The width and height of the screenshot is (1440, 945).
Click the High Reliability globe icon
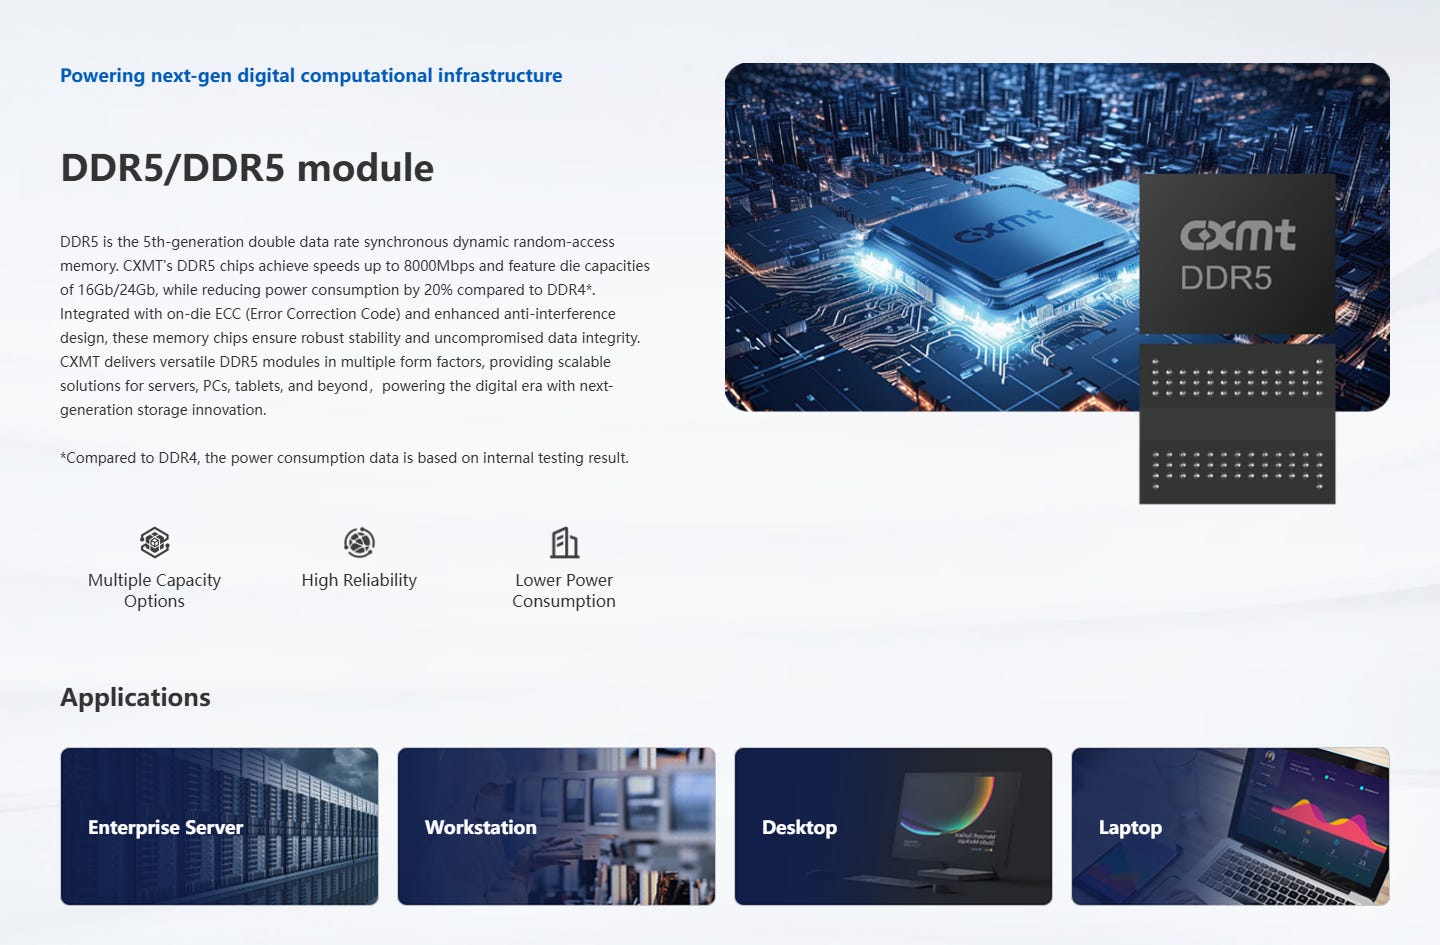click(x=359, y=543)
